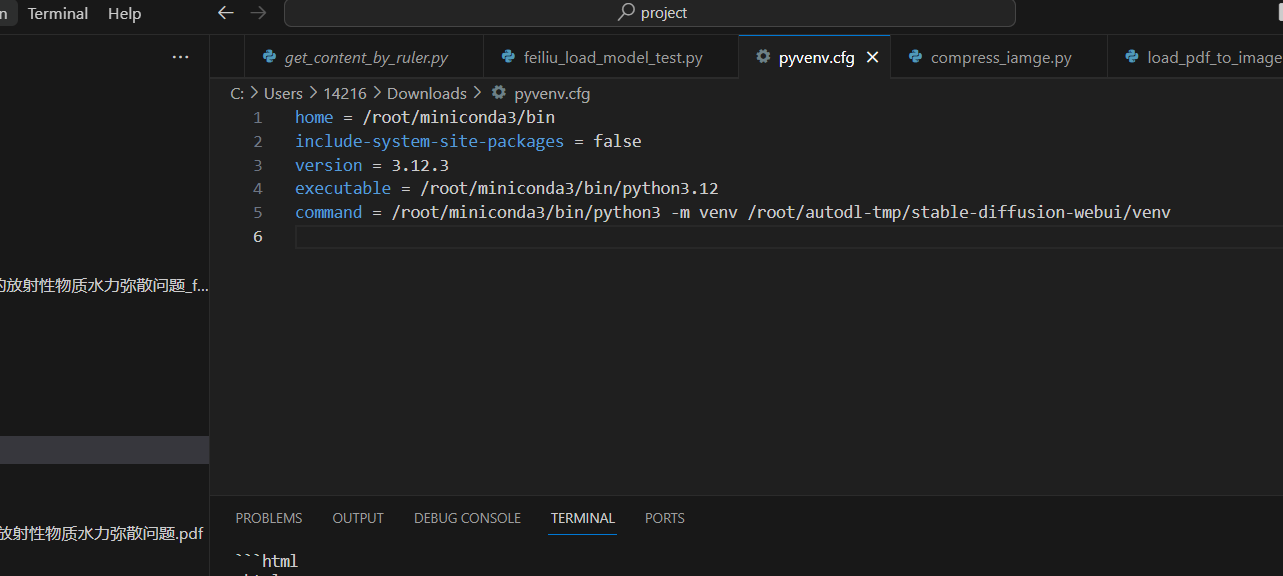Viewport: 1283px width, 576px height.
Task: Click the 'home' key on line 1
Action: [314, 117]
